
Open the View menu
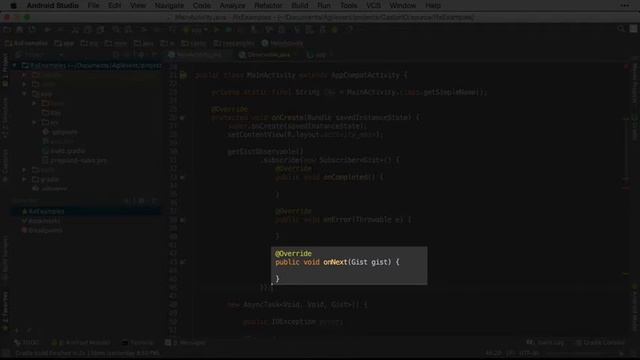[138, 6]
